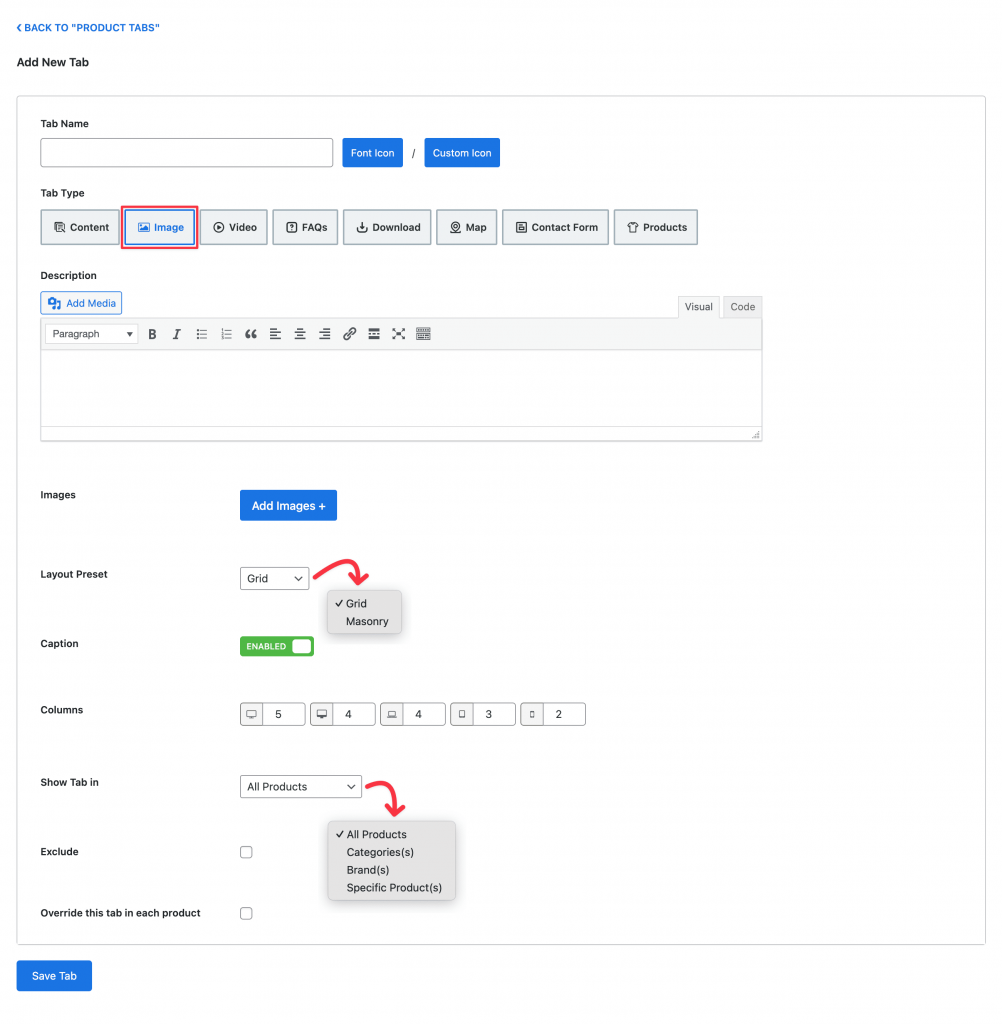Toggle bold formatting in description editor

point(152,334)
